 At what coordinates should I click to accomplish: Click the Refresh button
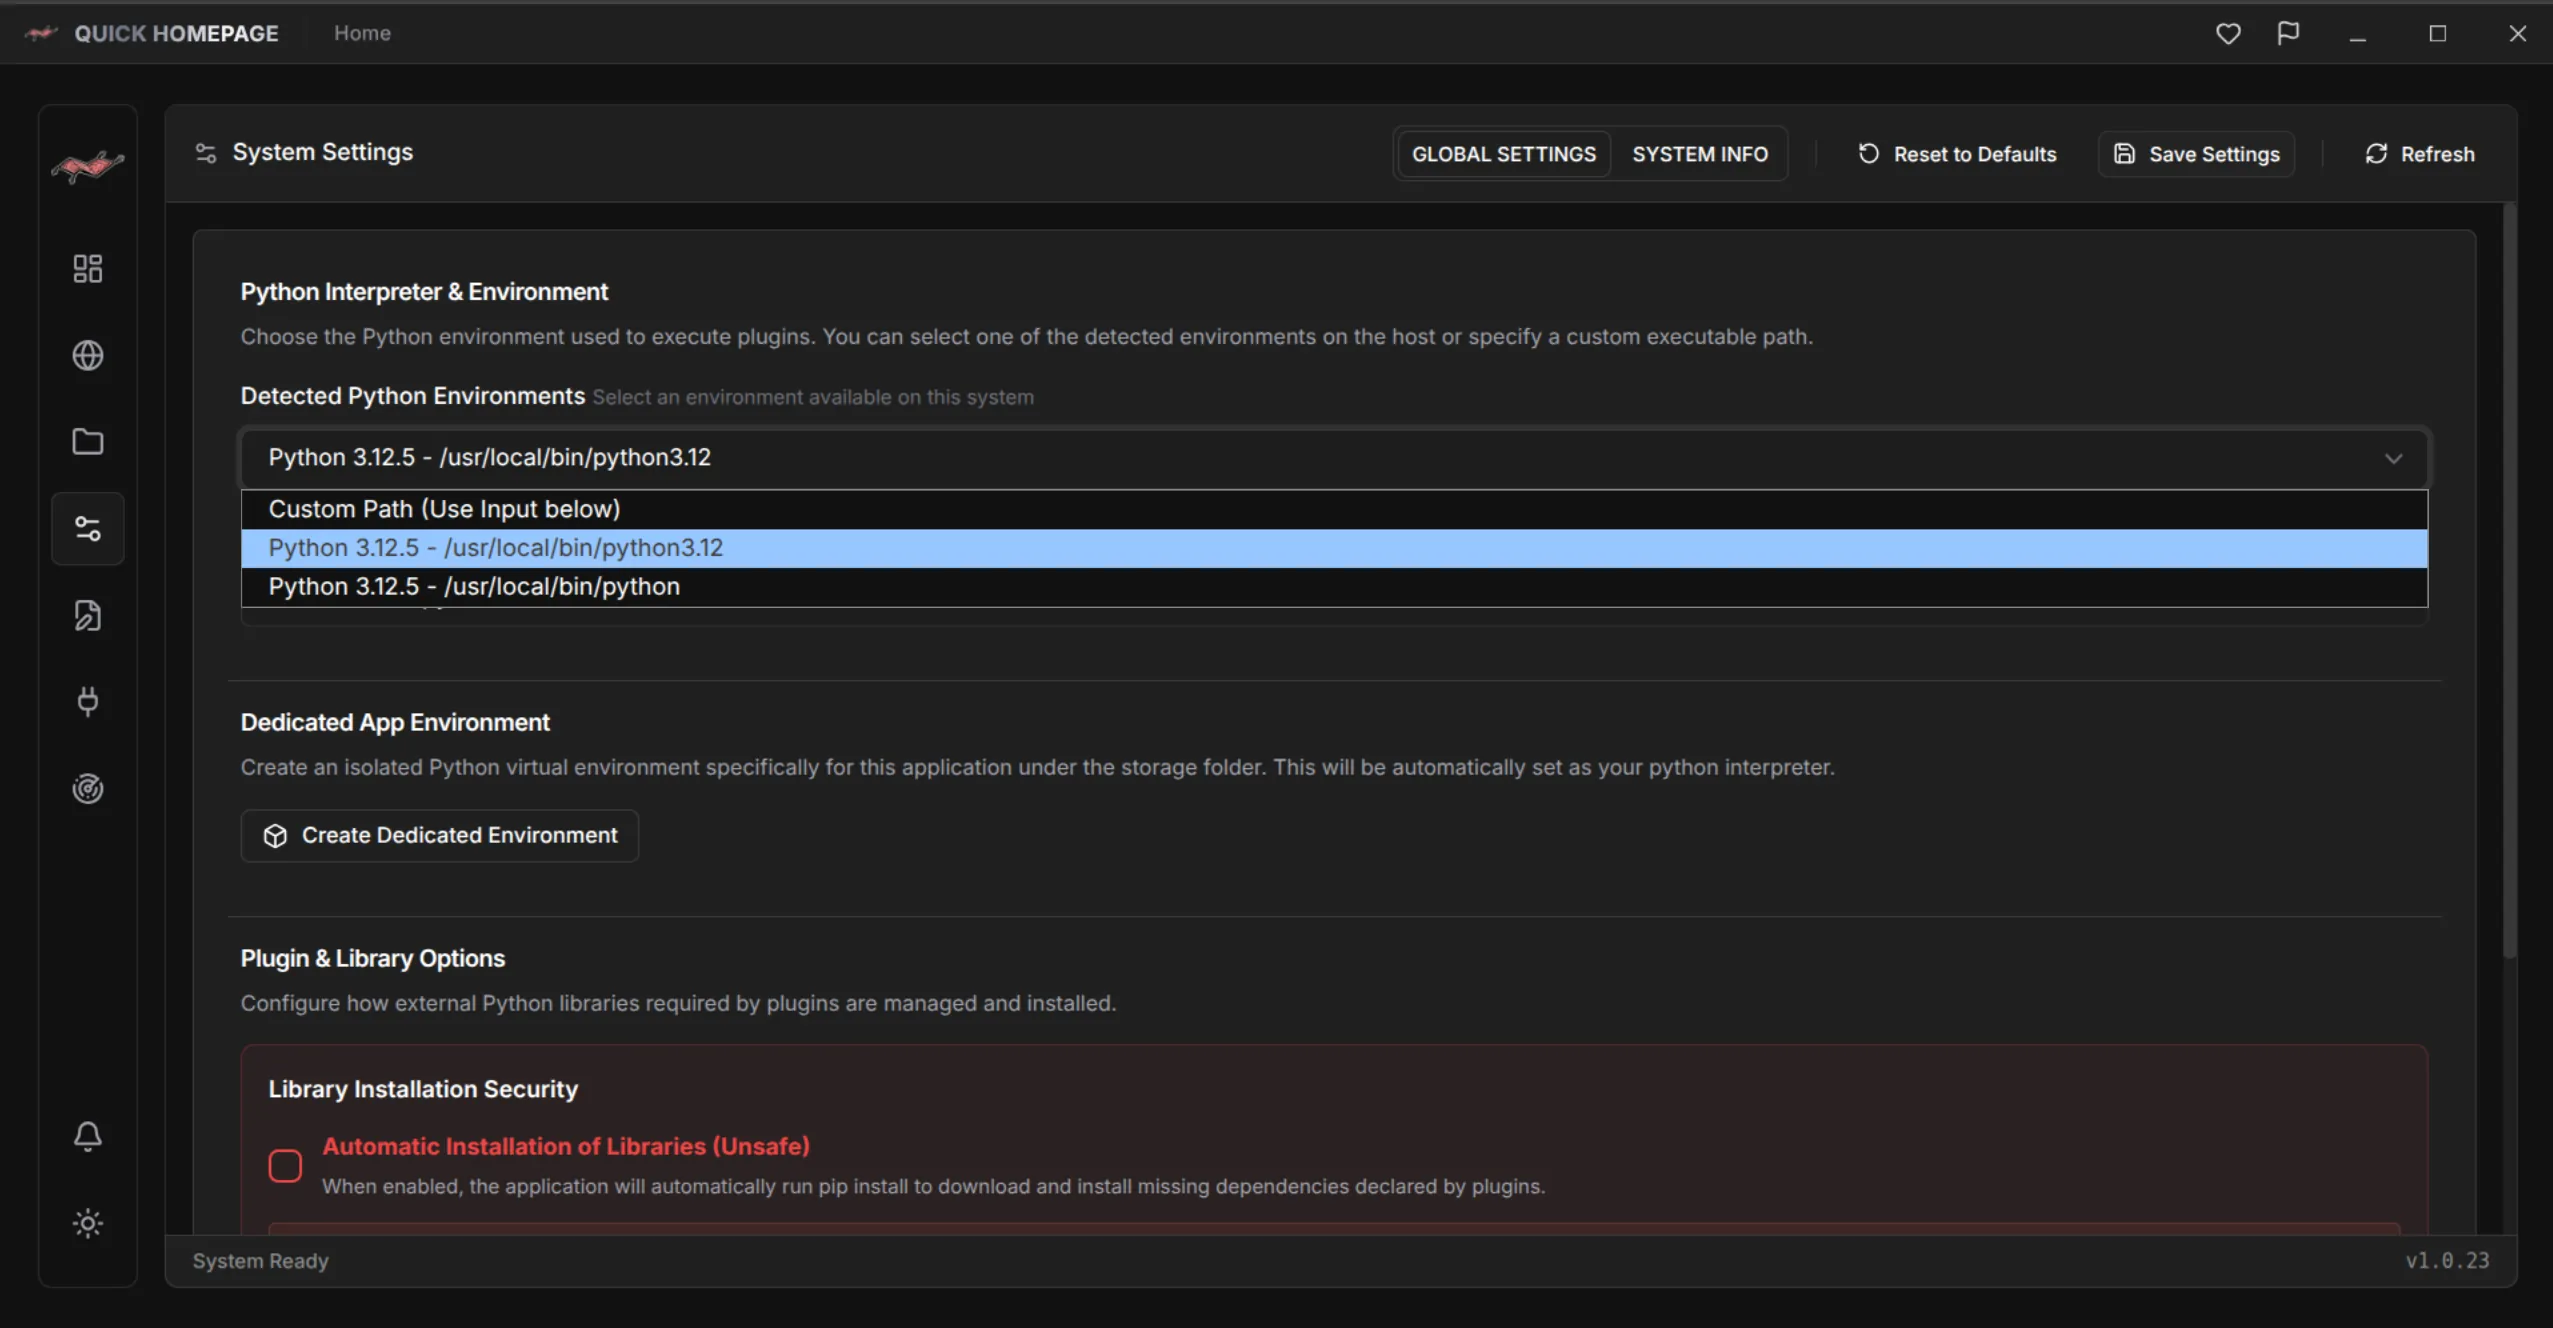click(2419, 154)
